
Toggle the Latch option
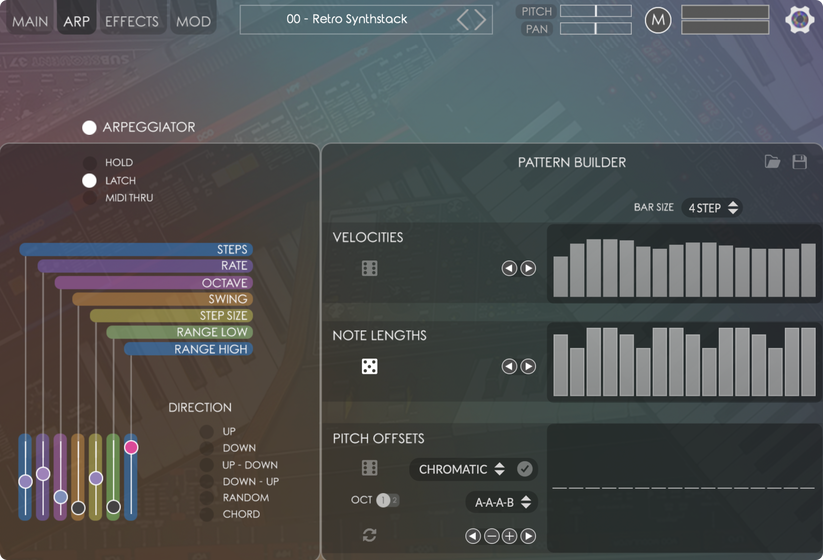pyautogui.click(x=90, y=180)
